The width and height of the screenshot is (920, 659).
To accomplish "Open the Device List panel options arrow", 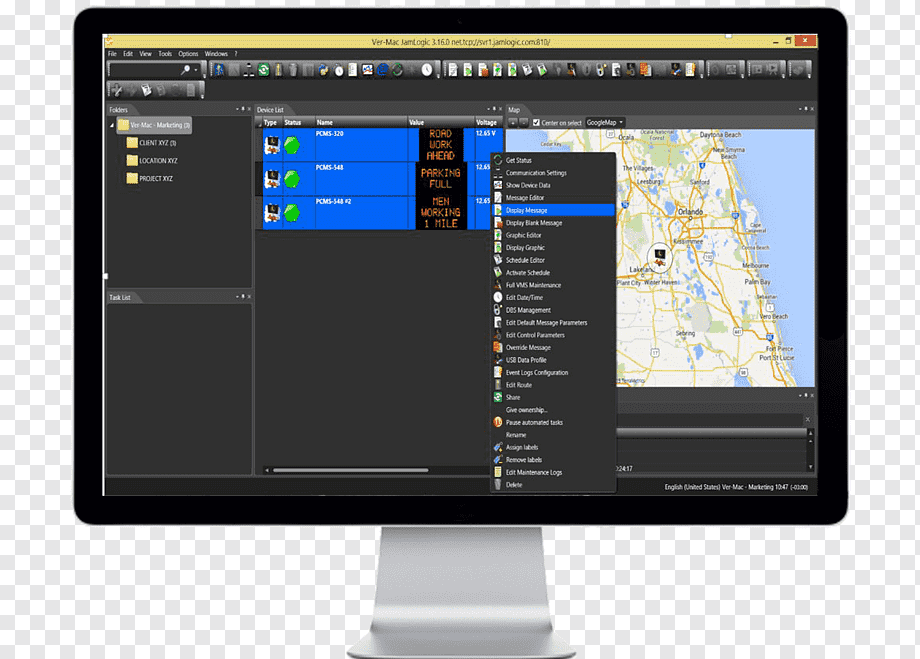I will (x=488, y=109).
